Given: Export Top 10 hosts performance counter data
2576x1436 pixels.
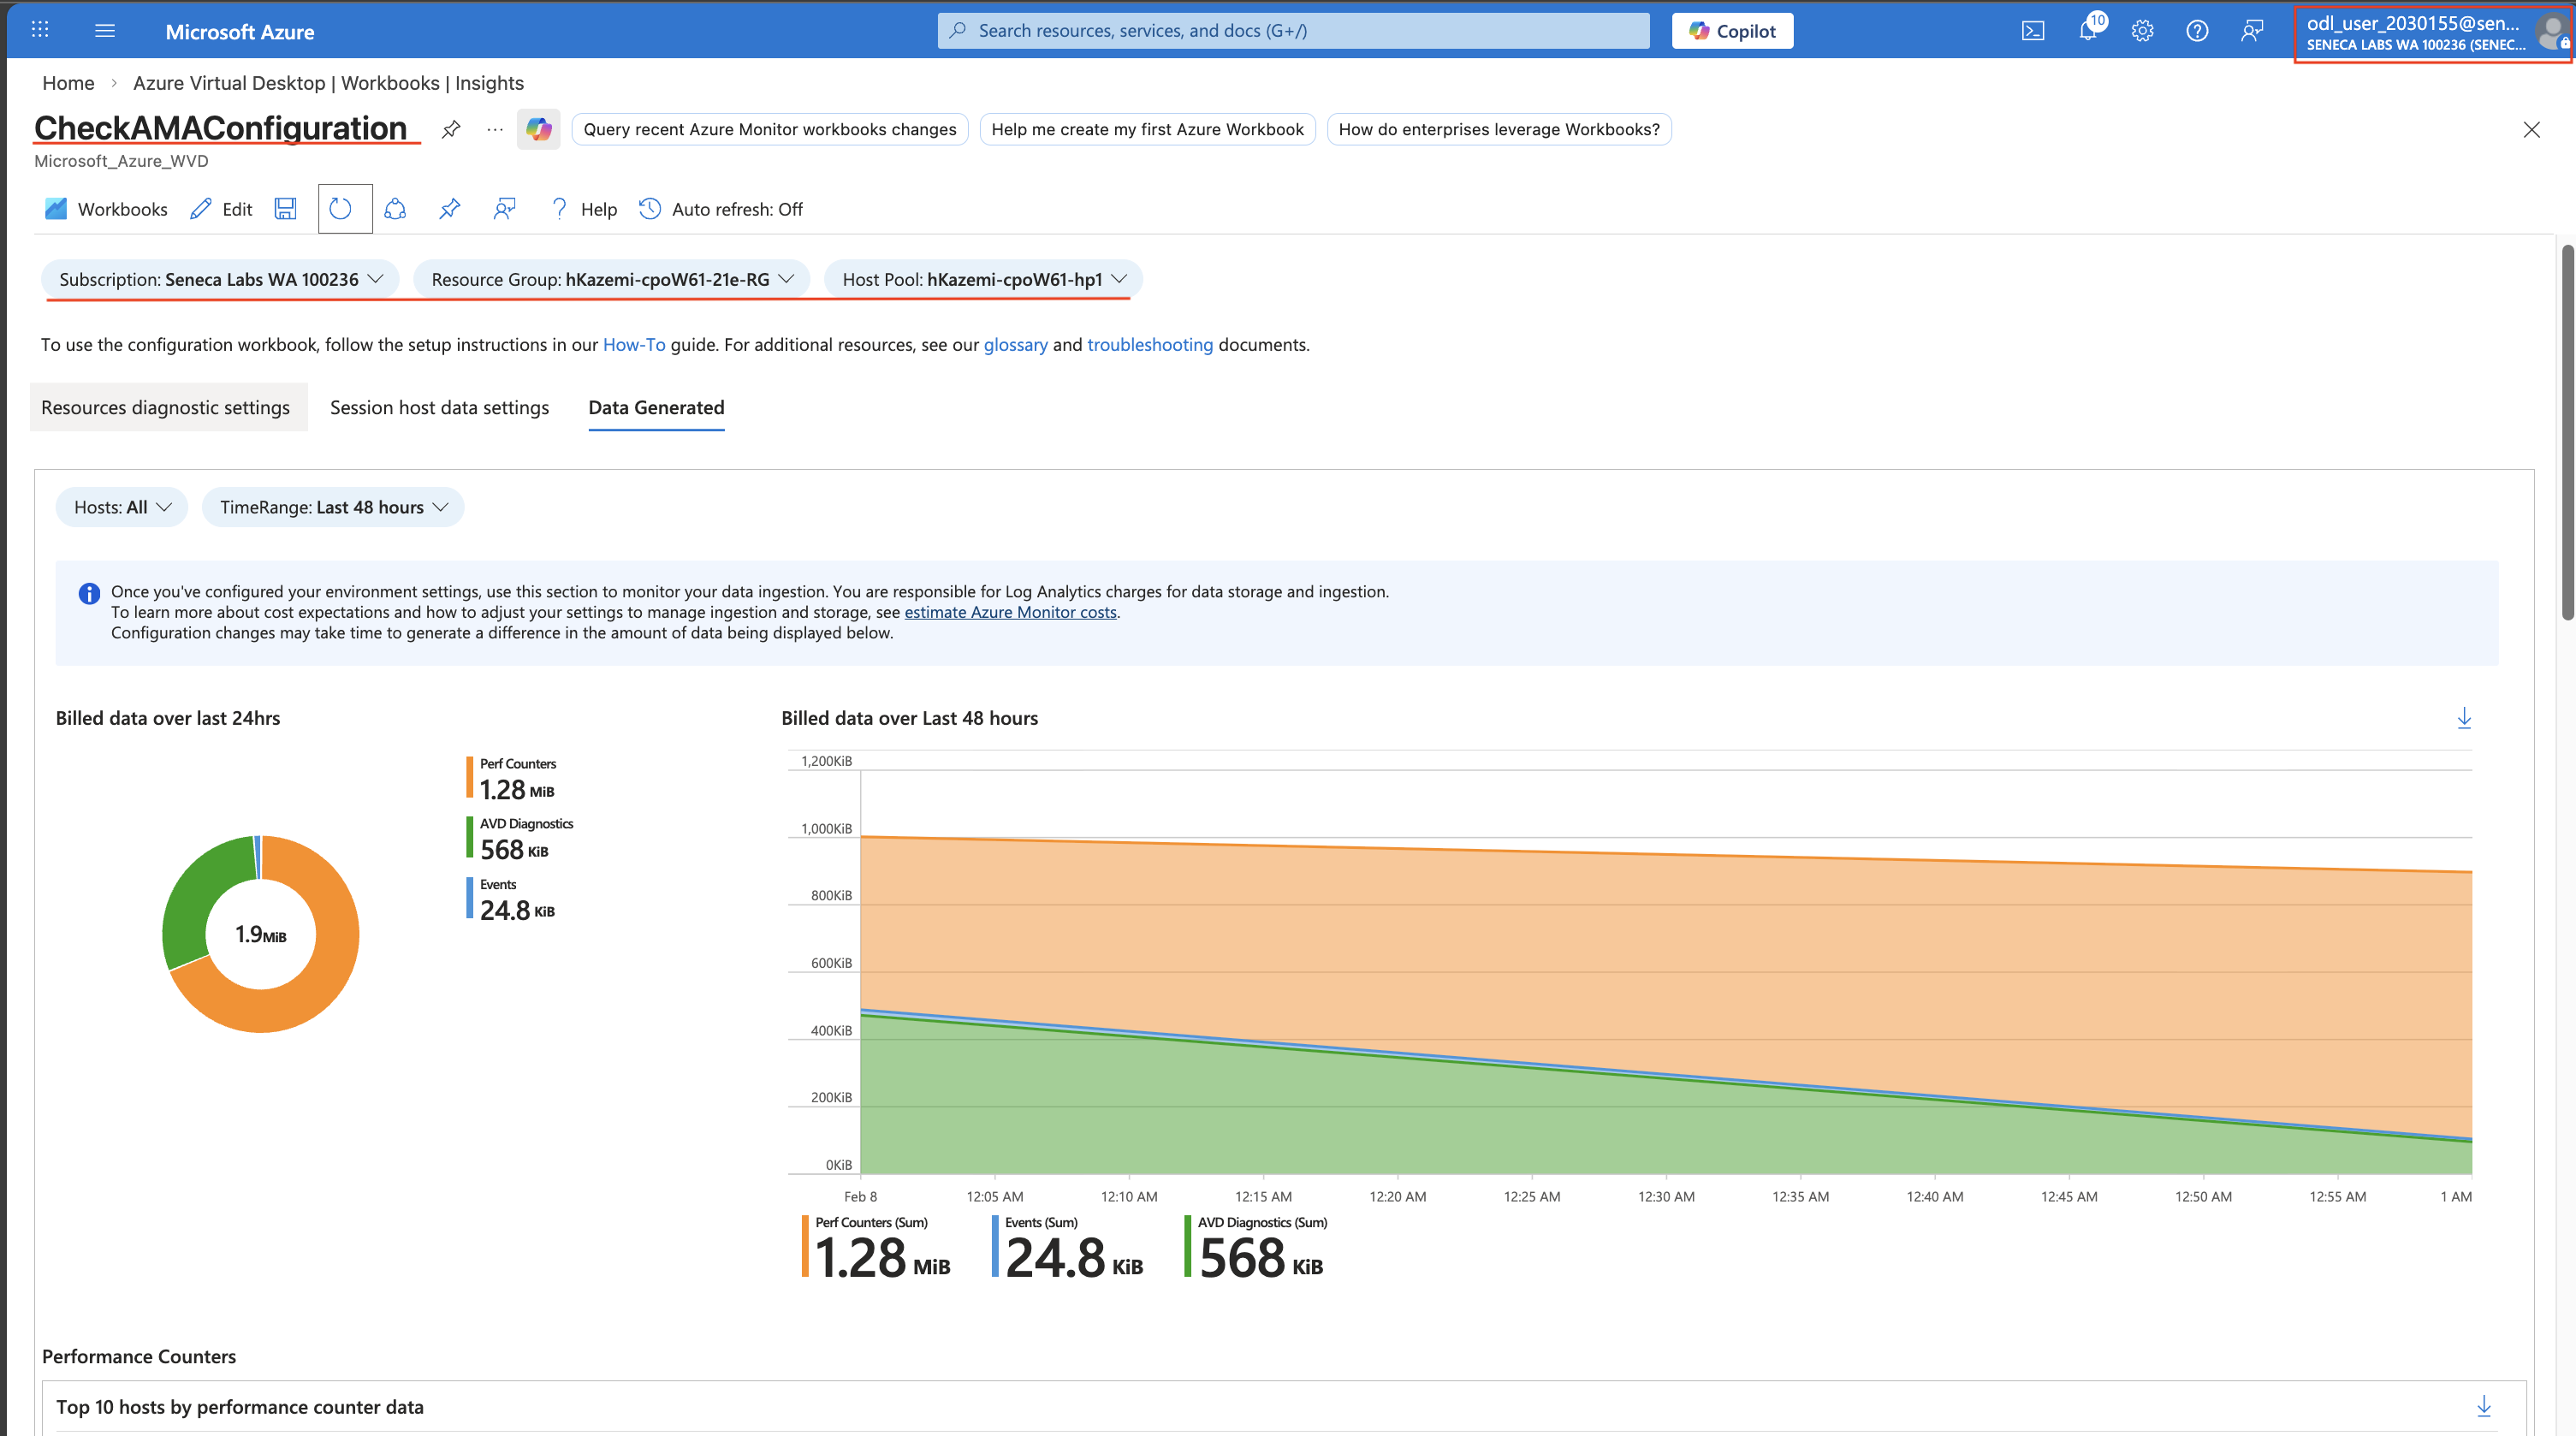Looking at the screenshot, I should pos(2484,1406).
